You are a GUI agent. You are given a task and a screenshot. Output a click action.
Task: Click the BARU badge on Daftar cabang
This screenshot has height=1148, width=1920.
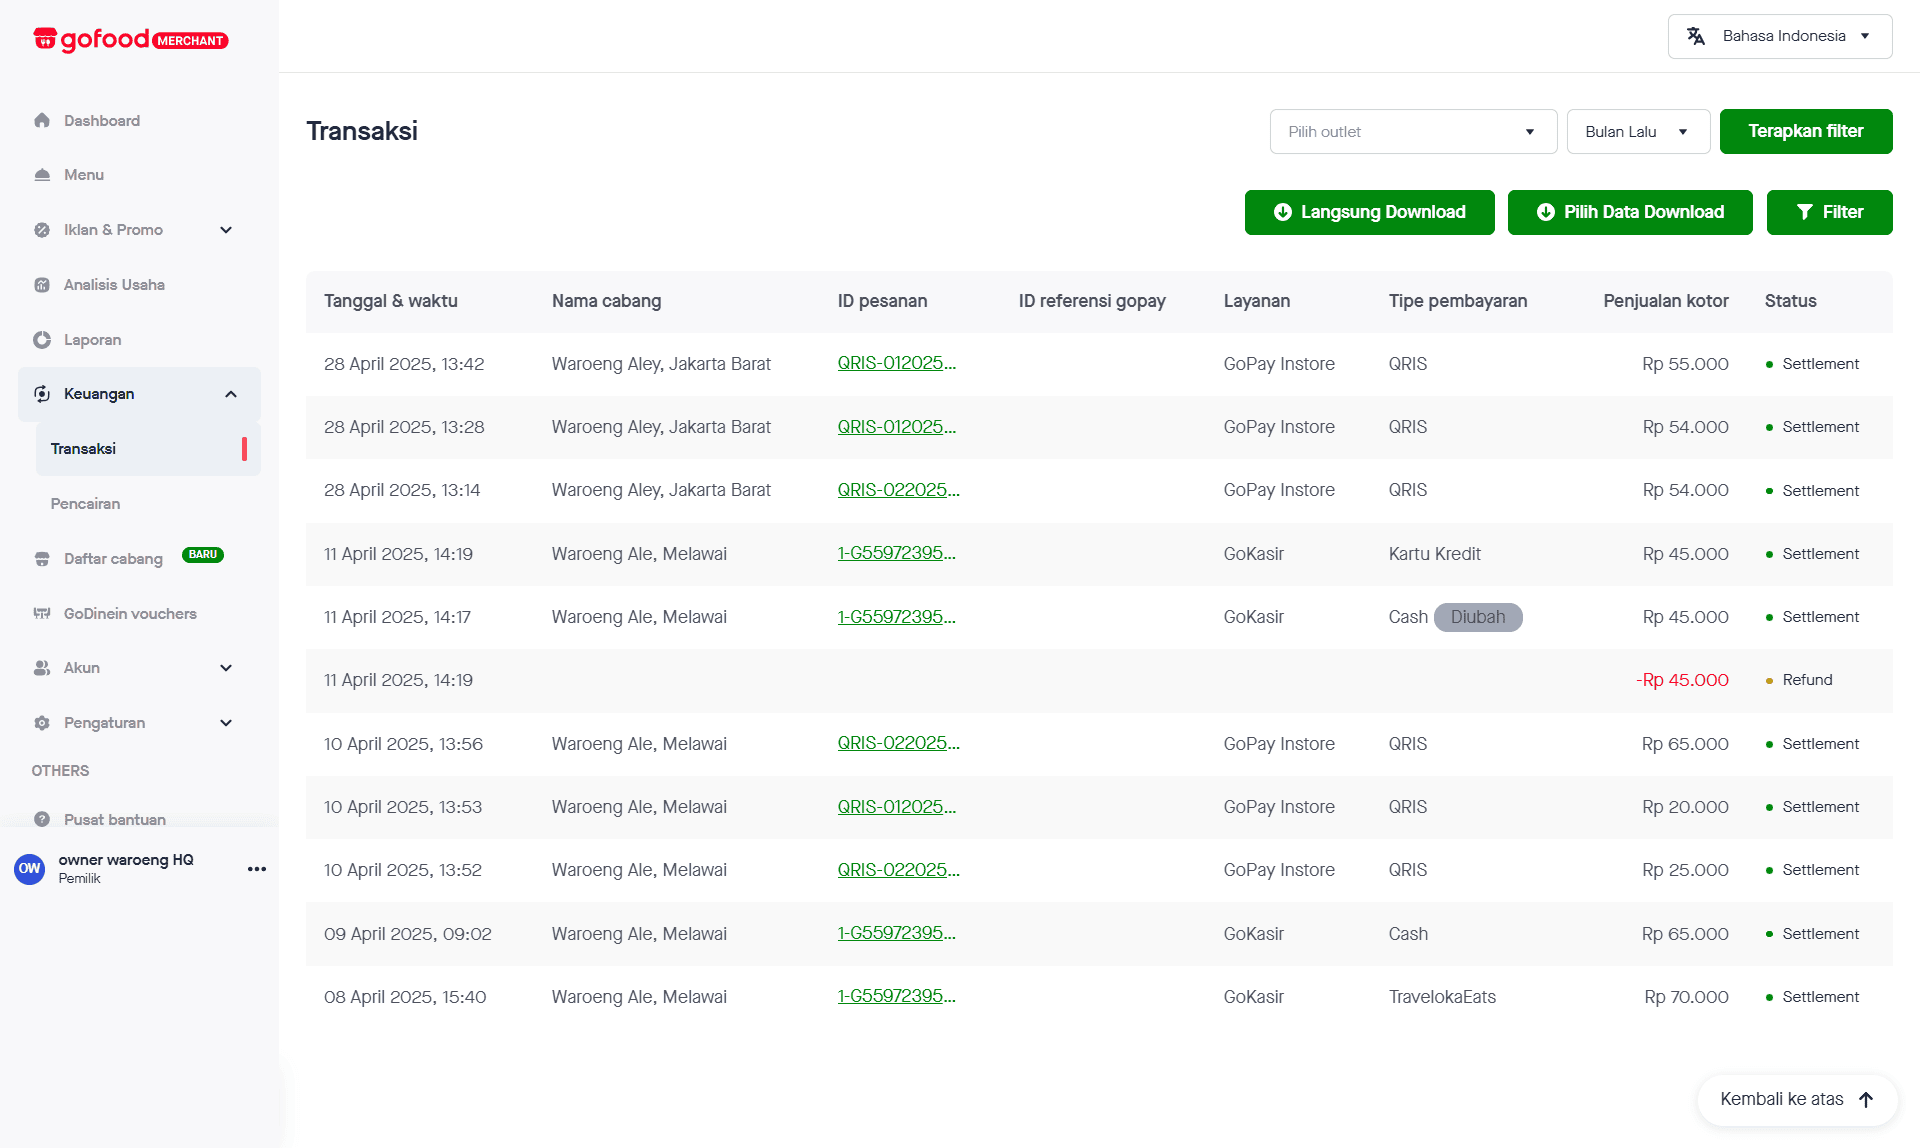203,555
